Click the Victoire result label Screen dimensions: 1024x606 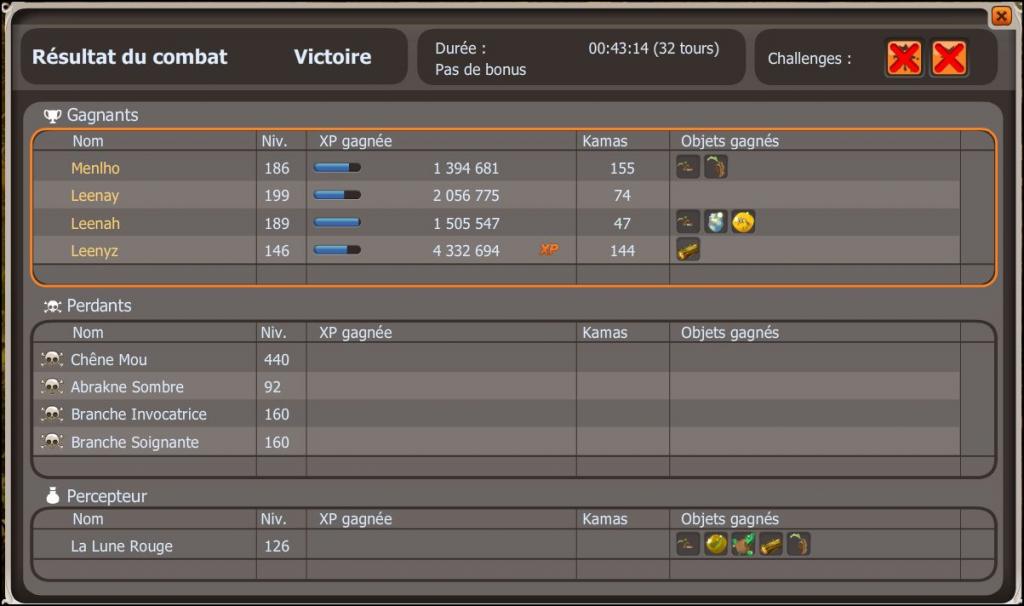[x=332, y=57]
